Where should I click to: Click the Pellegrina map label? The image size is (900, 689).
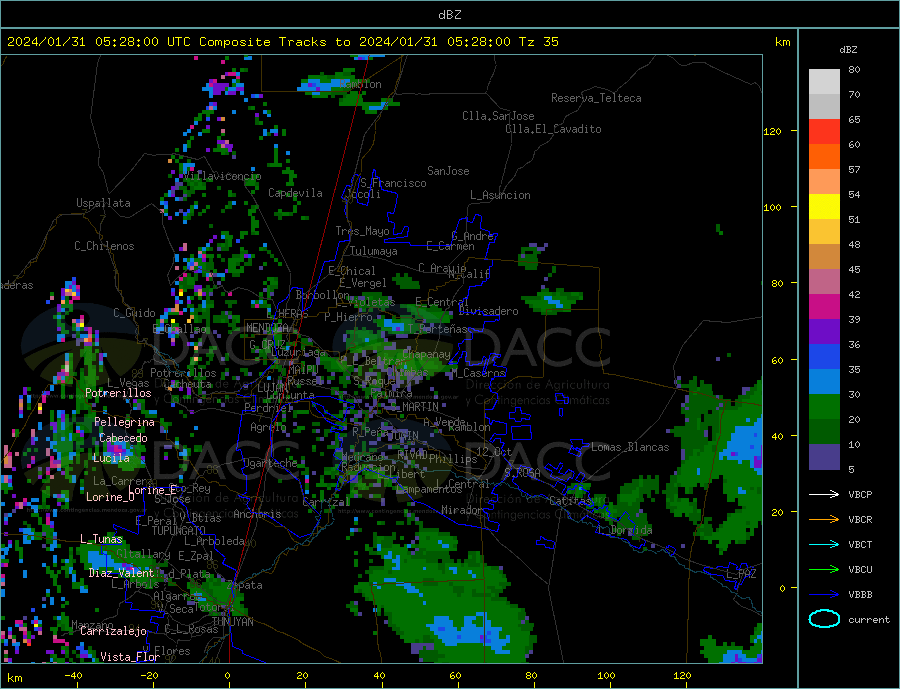pyautogui.click(x=125, y=422)
